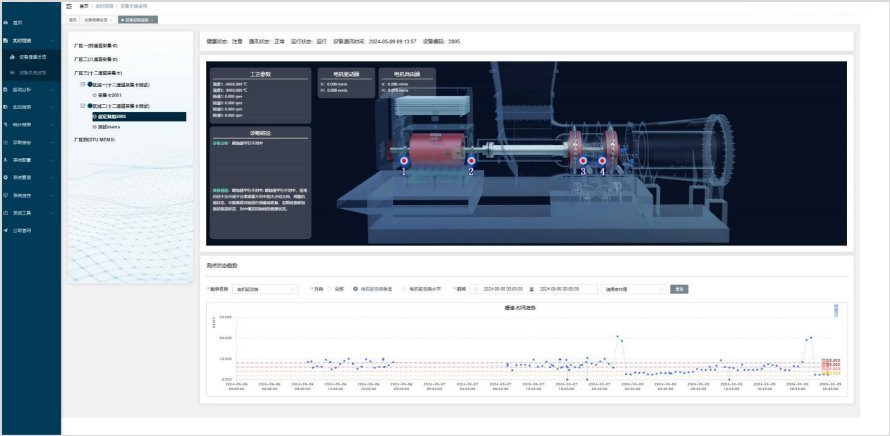This screenshot has height=436, width=890.
Task: Click the 工艺参数 panel header
Action: pos(261,74)
